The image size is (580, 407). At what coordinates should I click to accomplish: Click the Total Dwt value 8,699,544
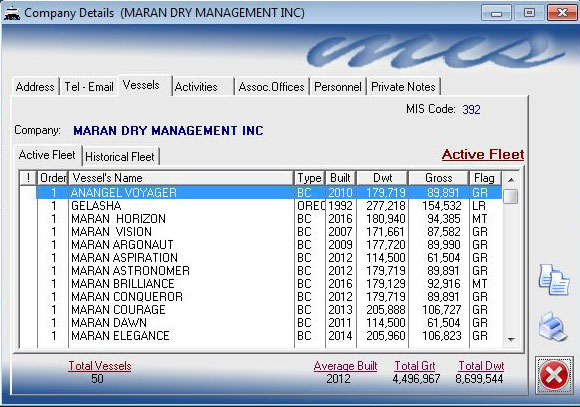(479, 379)
